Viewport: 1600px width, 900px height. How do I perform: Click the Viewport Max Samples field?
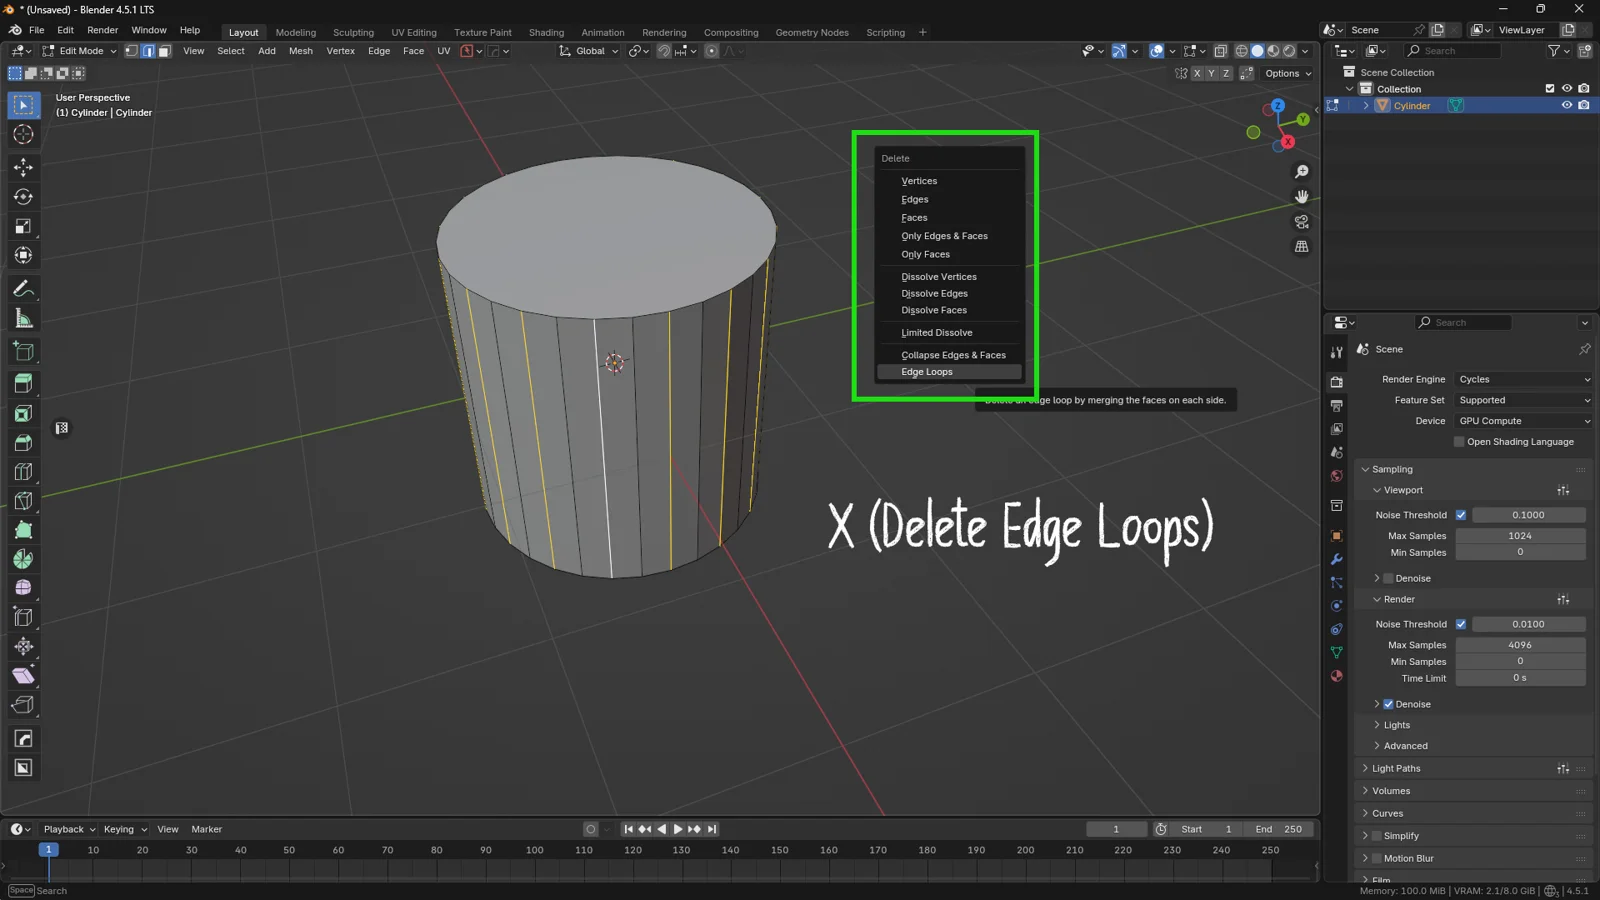(x=1520, y=536)
